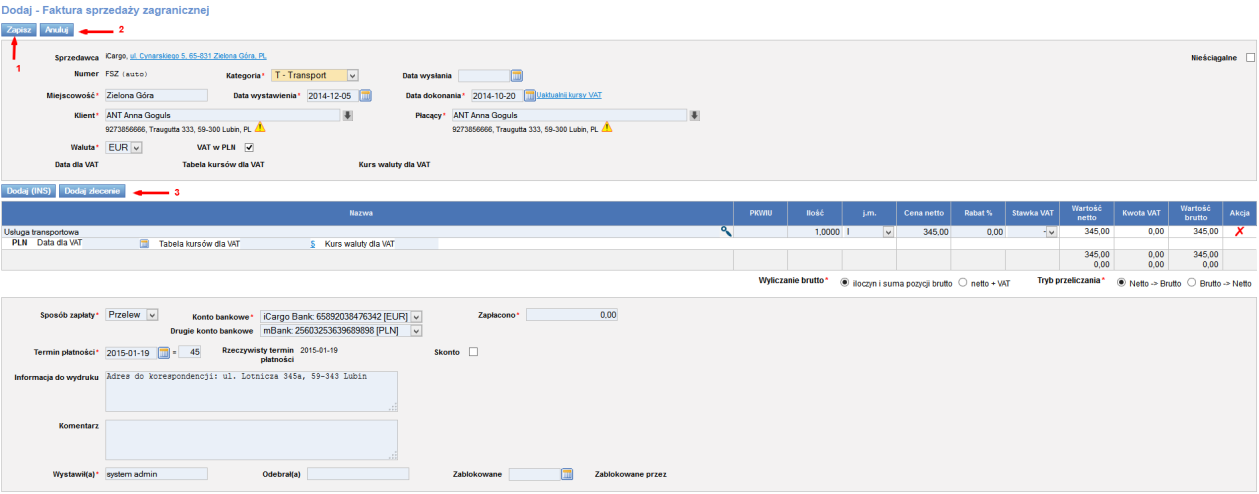Click the Klient field ANT Anna Goguls
1259x494 pixels.
[222, 115]
